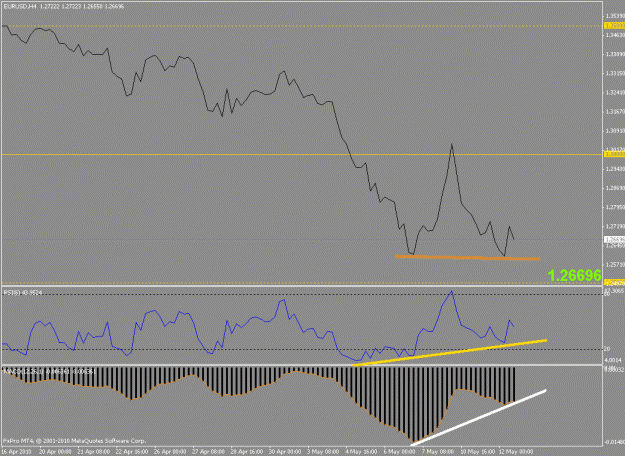Select the yellow trendline in RSI window

pyautogui.click(x=450, y=352)
